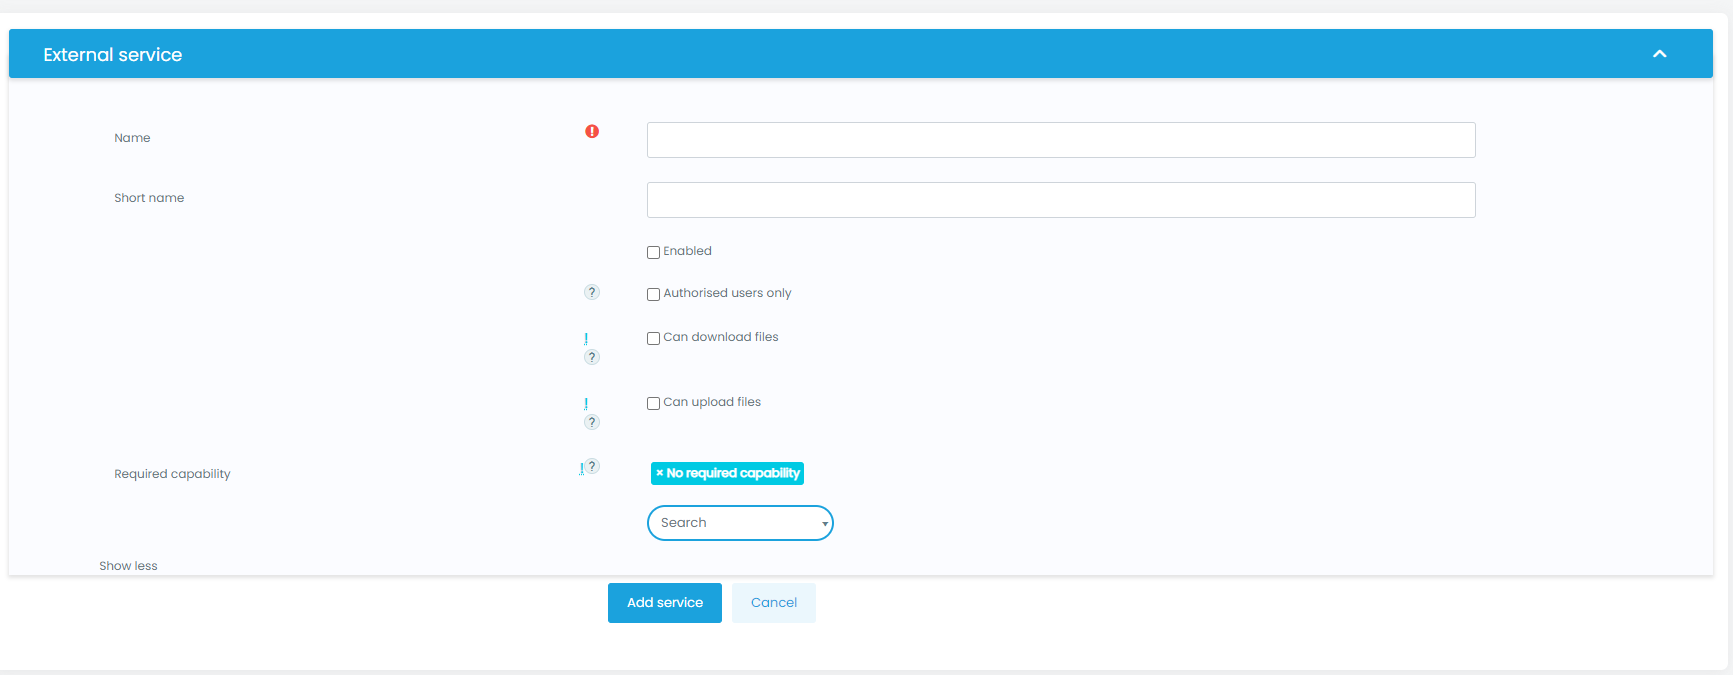Check the Can download files box
This screenshot has width=1733, height=675.
pos(653,338)
